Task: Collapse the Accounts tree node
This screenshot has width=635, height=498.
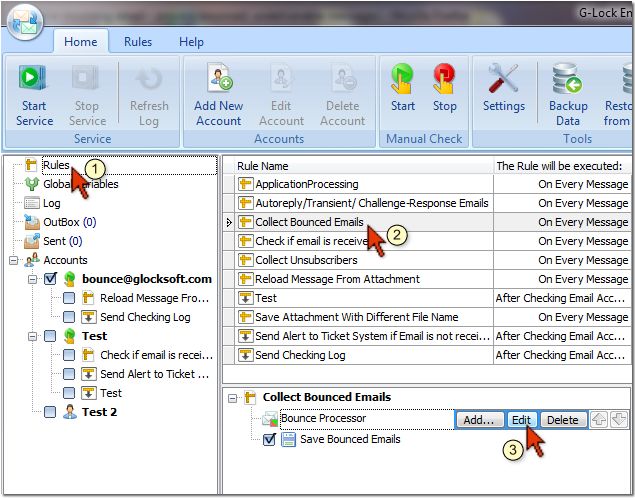Action: coord(13,260)
